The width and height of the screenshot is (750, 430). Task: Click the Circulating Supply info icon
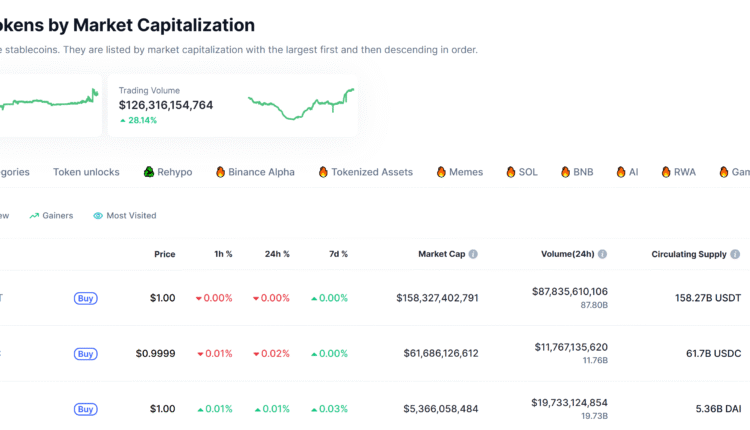pyautogui.click(x=735, y=254)
